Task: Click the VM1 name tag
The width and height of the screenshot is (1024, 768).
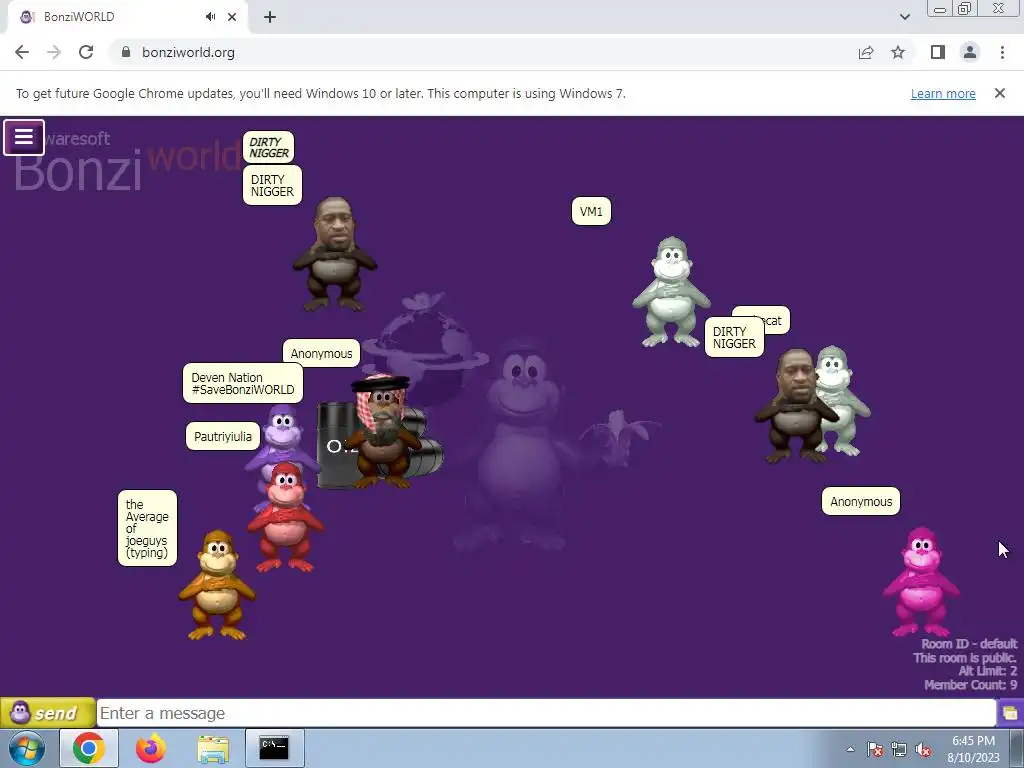Action: [x=591, y=211]
